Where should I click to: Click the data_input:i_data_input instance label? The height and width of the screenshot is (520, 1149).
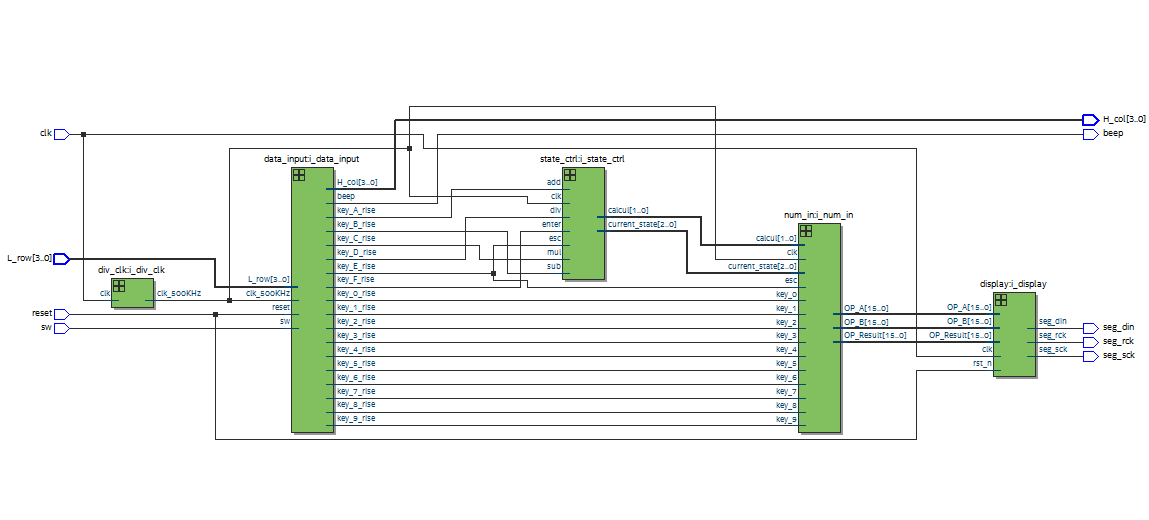coord(311,158)
